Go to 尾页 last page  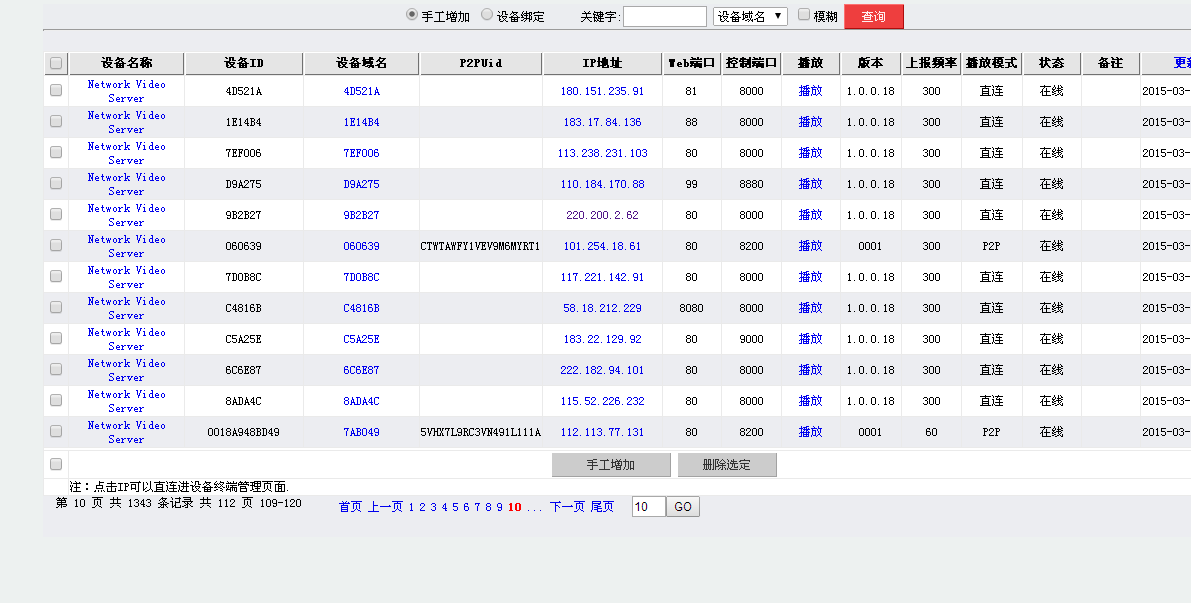click(x=602, y=507)
